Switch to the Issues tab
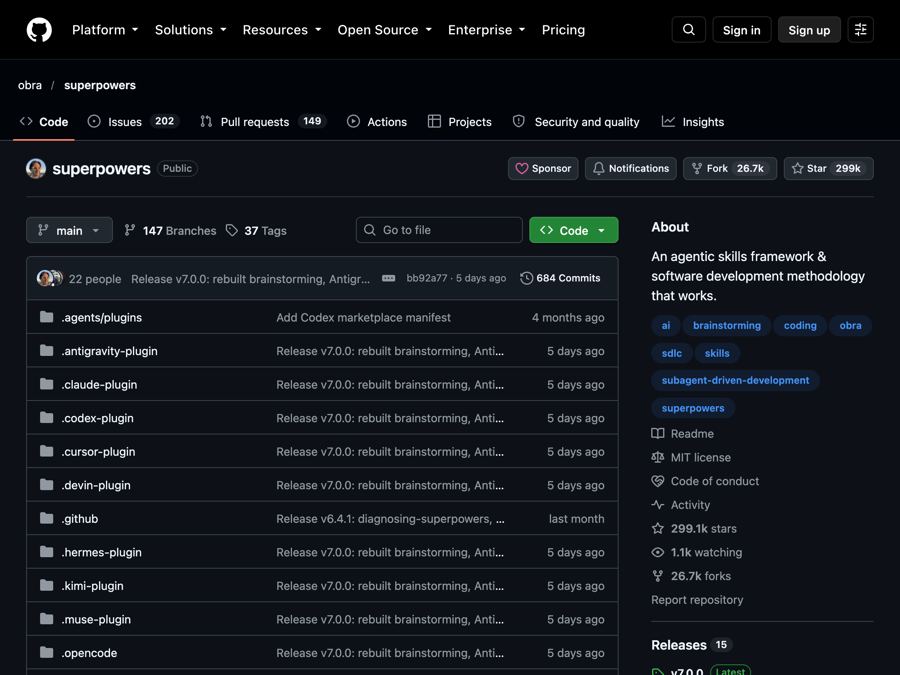The height and width of the screenshot is (675, 900). pos(133,122)
